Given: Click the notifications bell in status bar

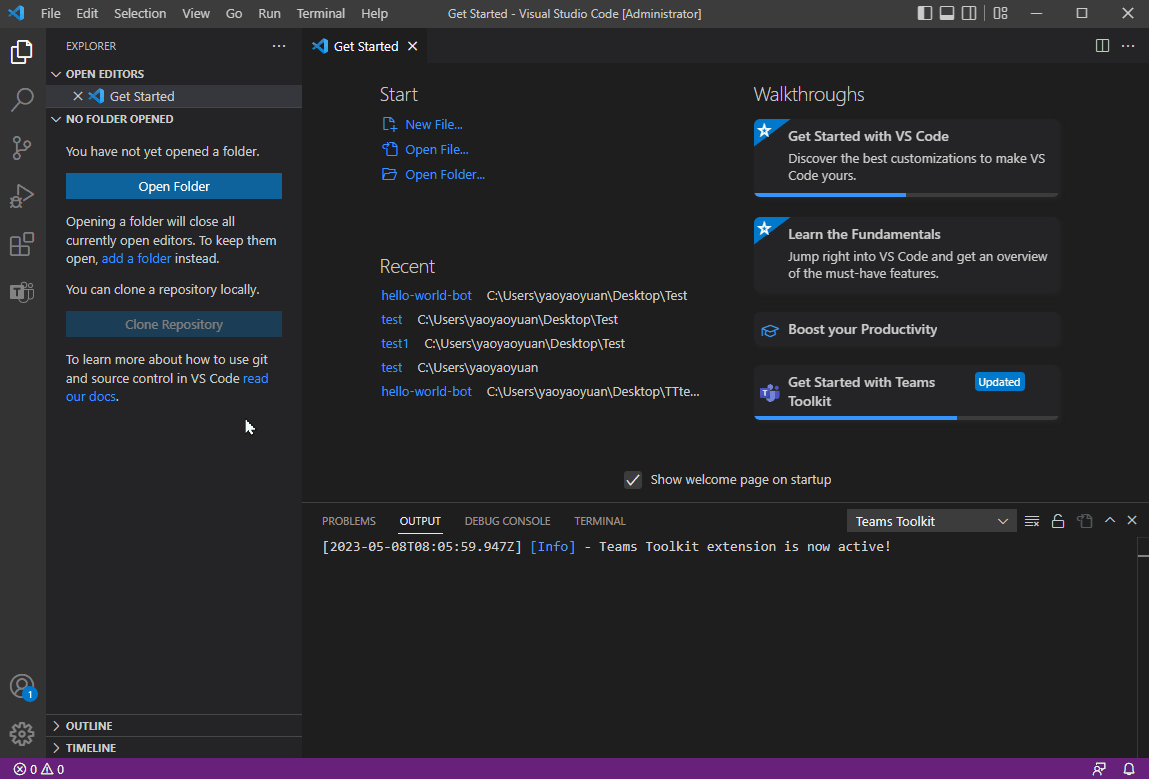Looking at the screenshot, I should point(1129,769).
